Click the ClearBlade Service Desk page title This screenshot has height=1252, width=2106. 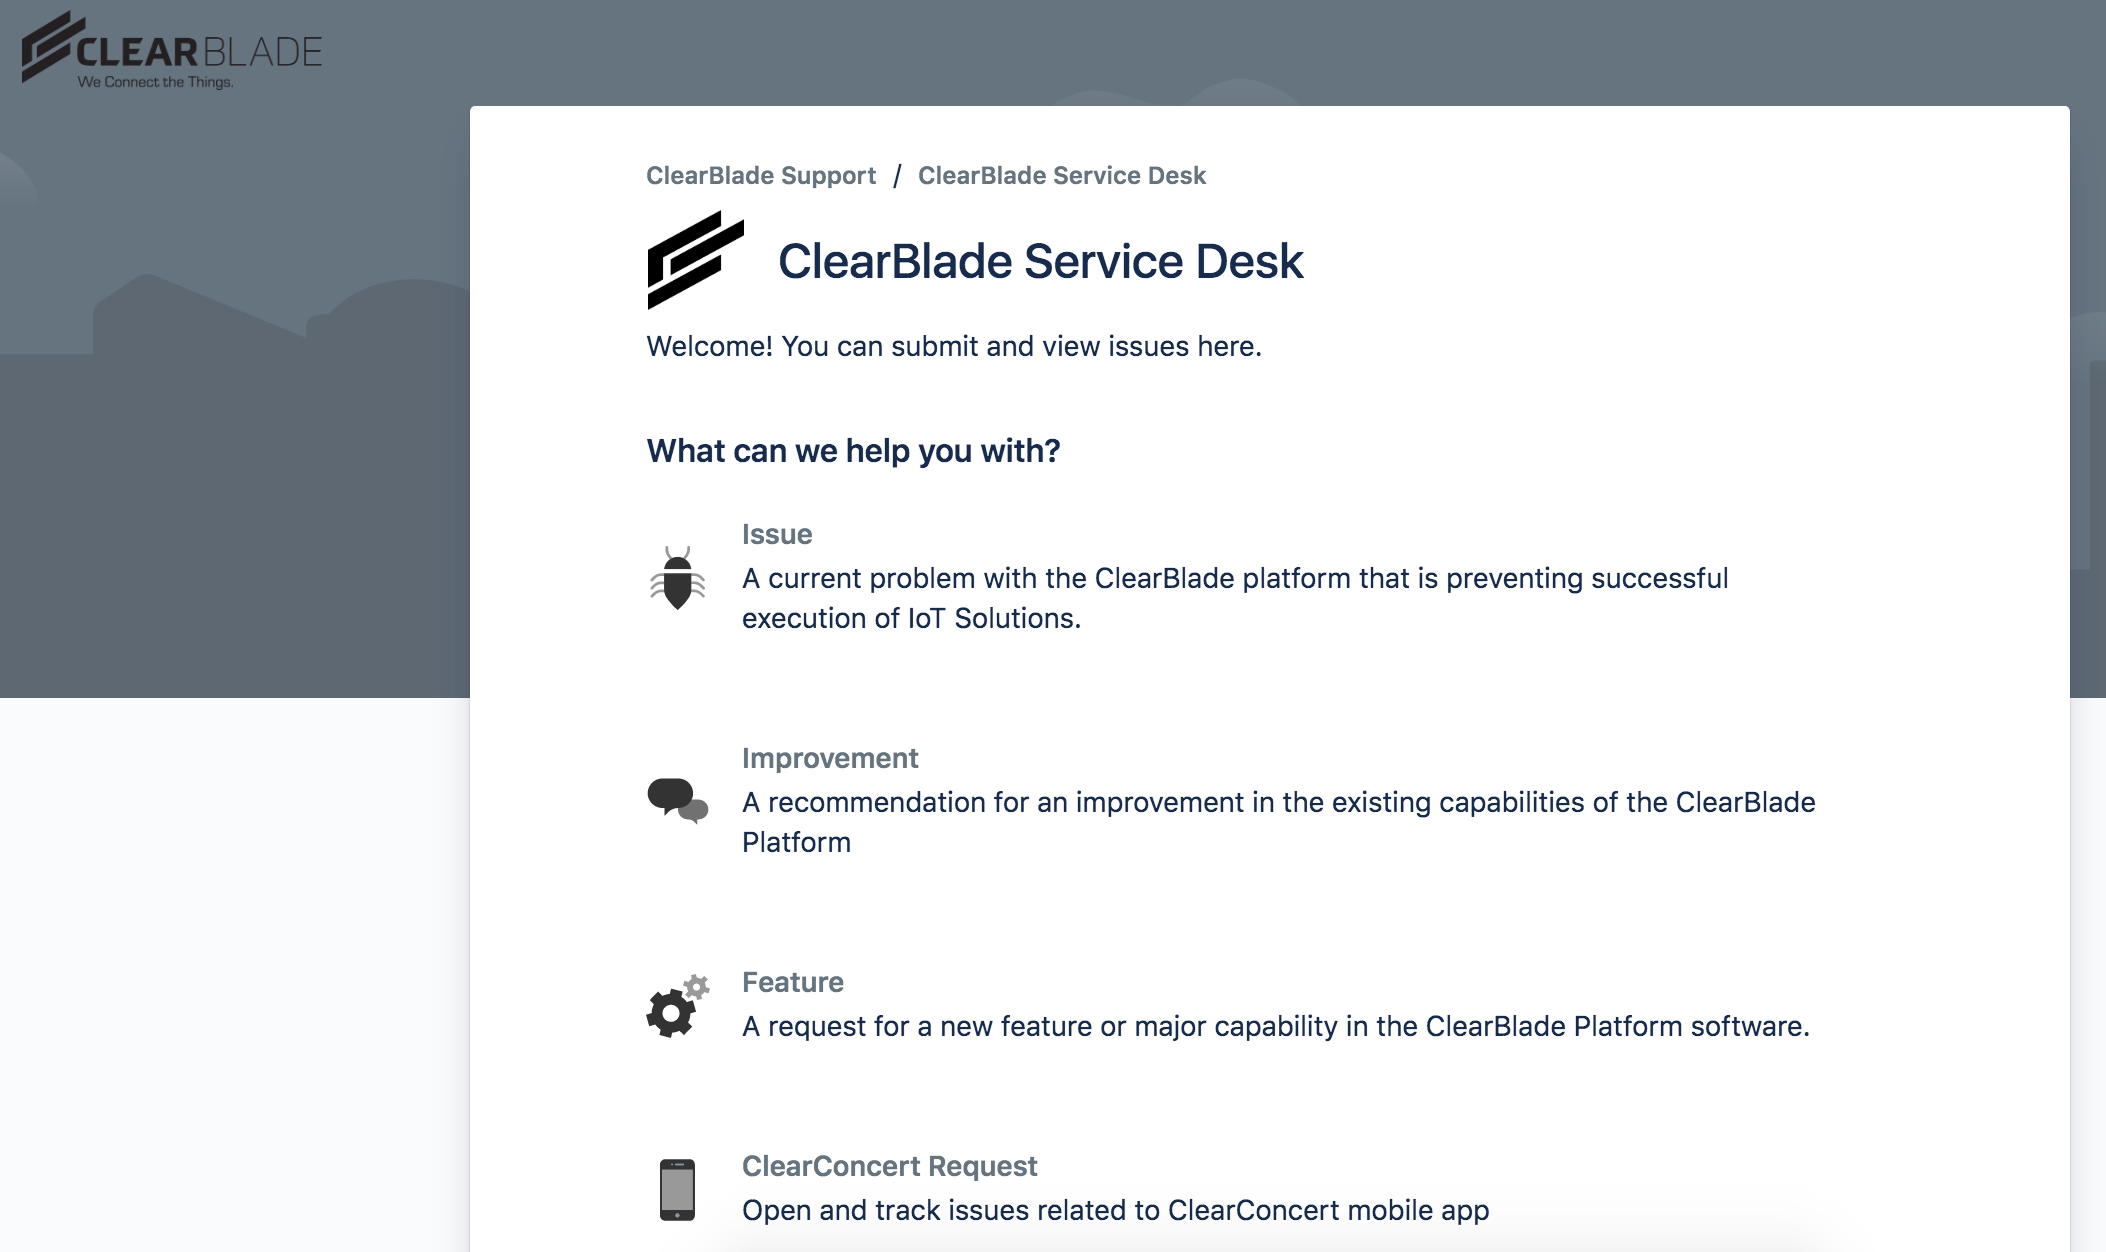click(x=1040, y=262)
